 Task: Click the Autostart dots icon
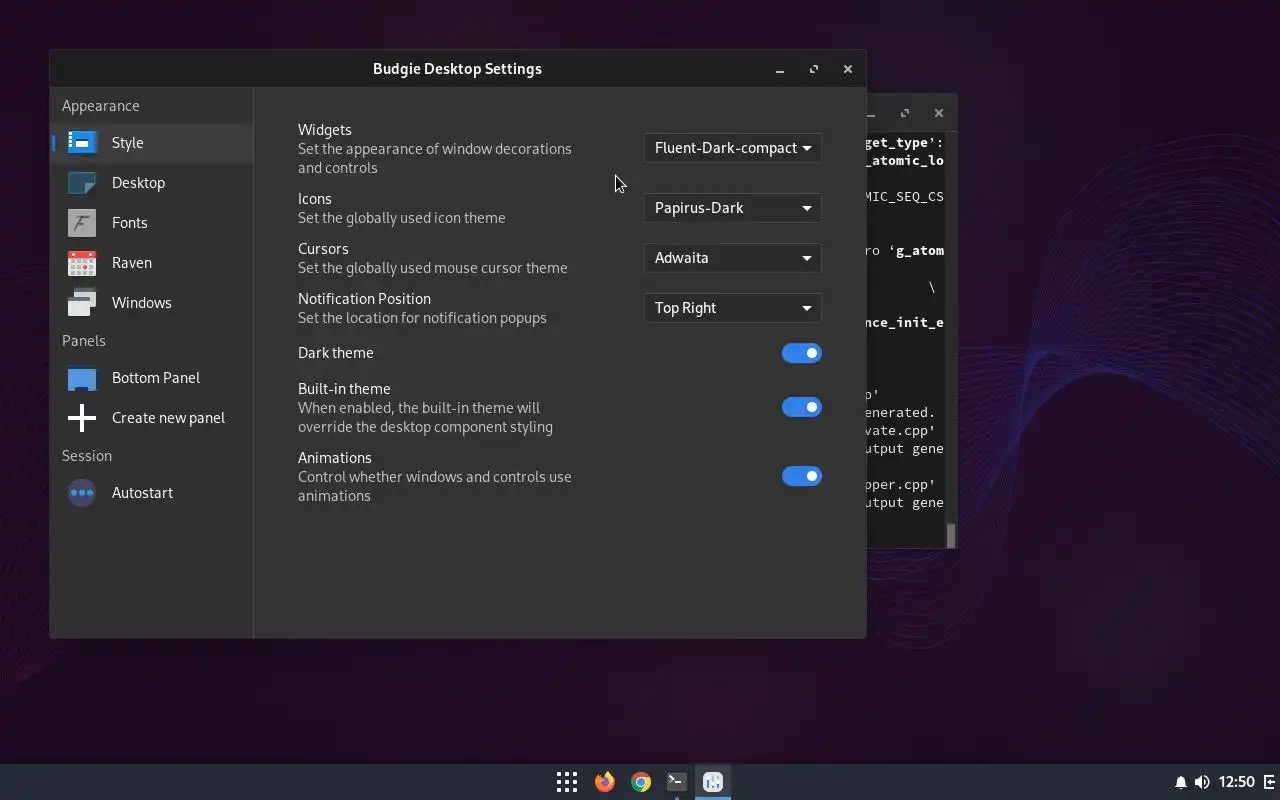pyautogui.click(x=82, y=493)
